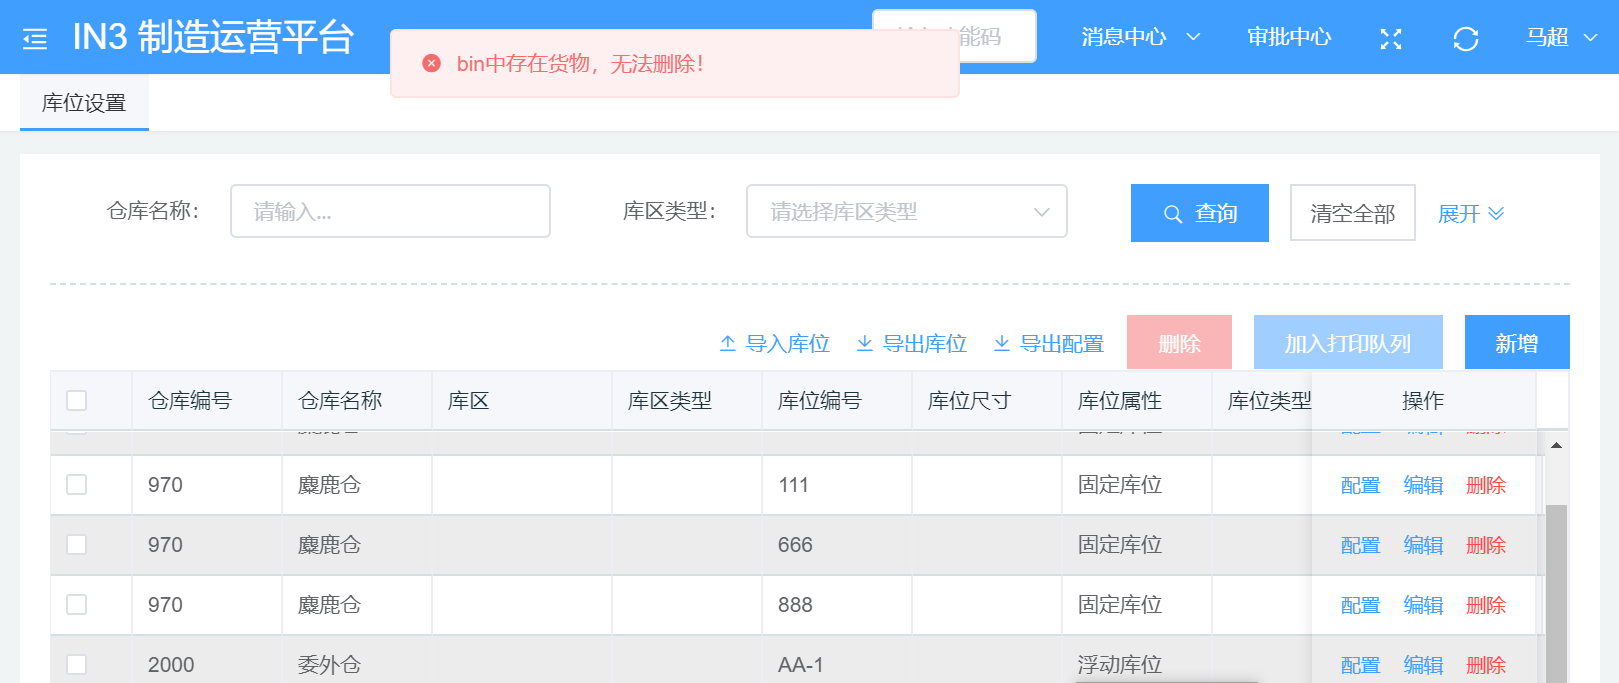Select the checkbox for 库位编号 666 row
The height and width of the screenshot is (683, 1619).
77,545
